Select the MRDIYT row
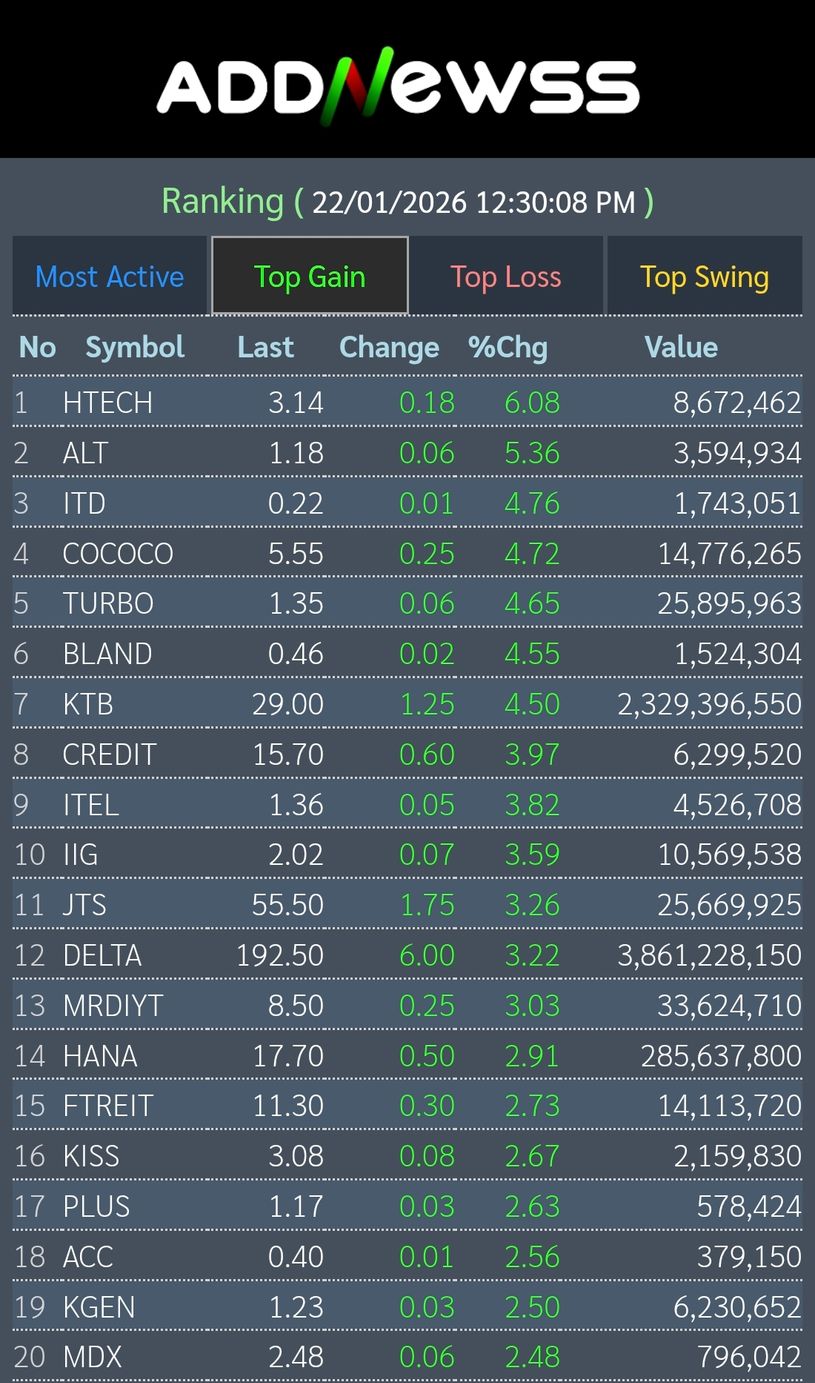 click(x=113, y=1005)
